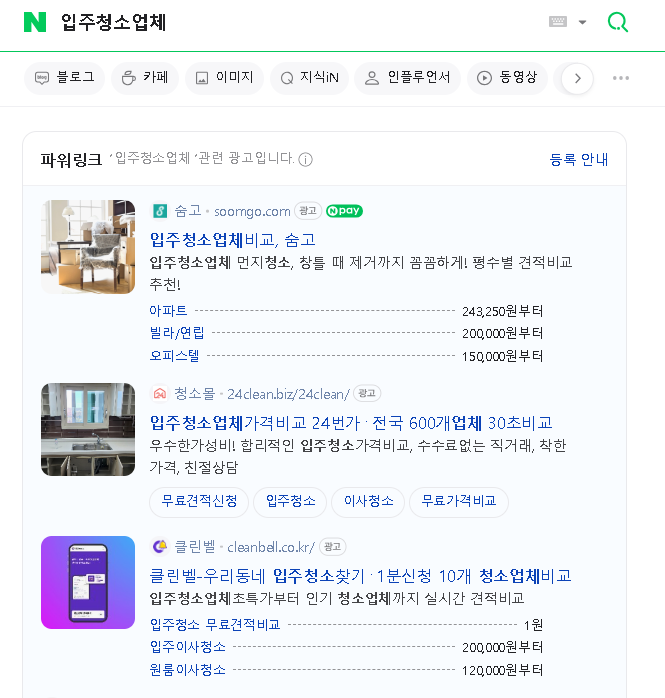Click the 청소몰 kitchen sink thumbnail
The width and height of the screenshot is (665, 698).
pyautogui.click(x=88, y=430)
